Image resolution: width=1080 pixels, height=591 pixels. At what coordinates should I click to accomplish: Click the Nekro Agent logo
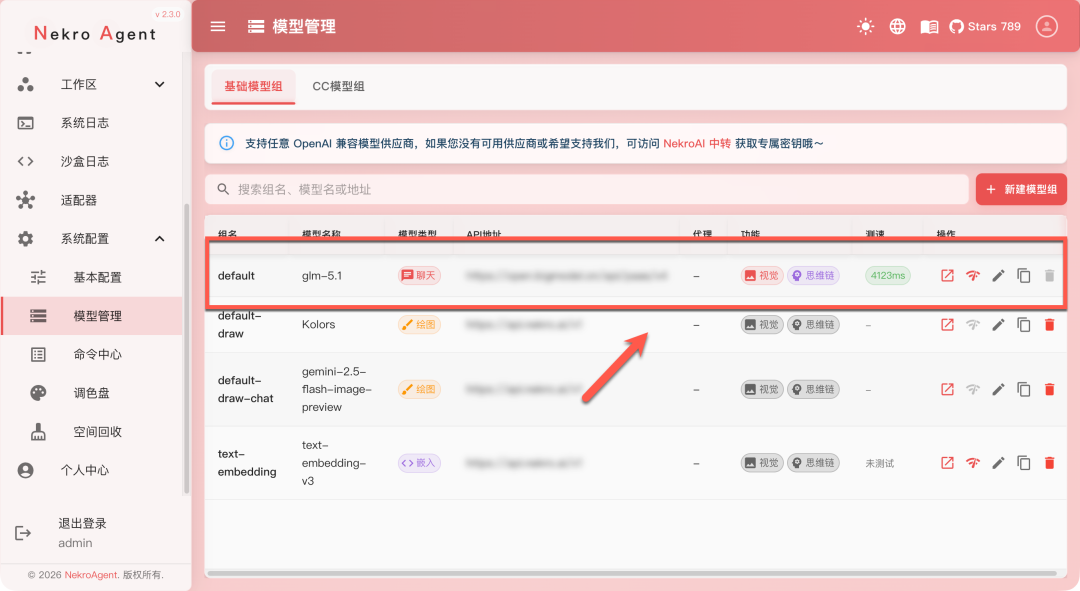[x=95, y=33]
